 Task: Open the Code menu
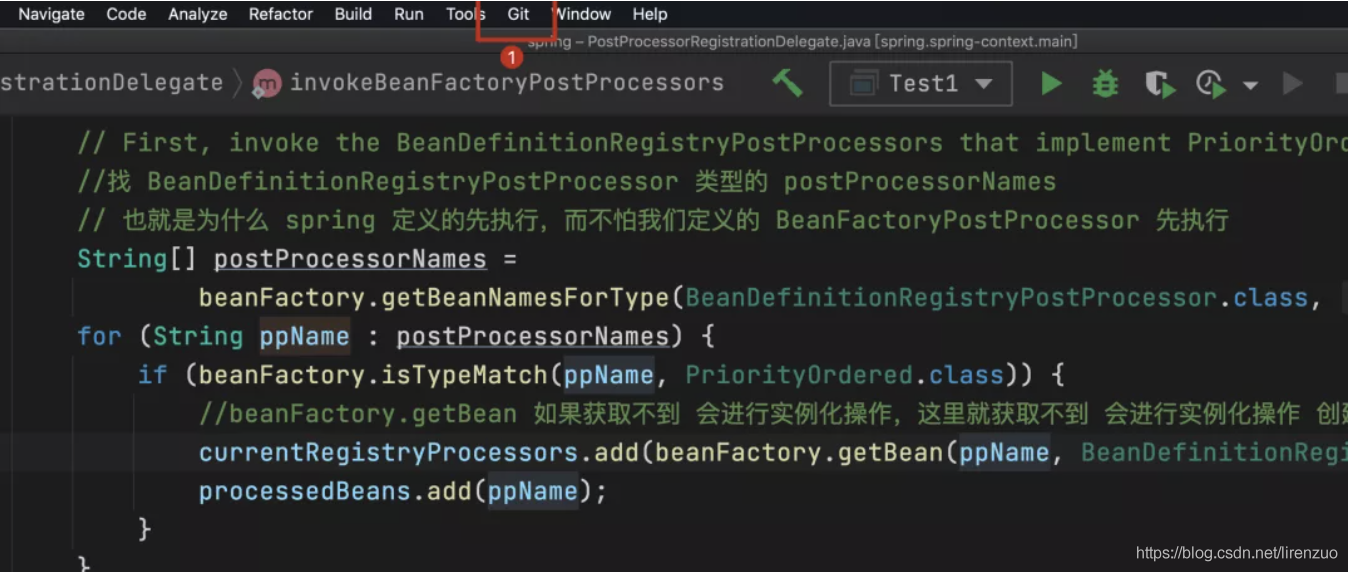coord(126,14)
